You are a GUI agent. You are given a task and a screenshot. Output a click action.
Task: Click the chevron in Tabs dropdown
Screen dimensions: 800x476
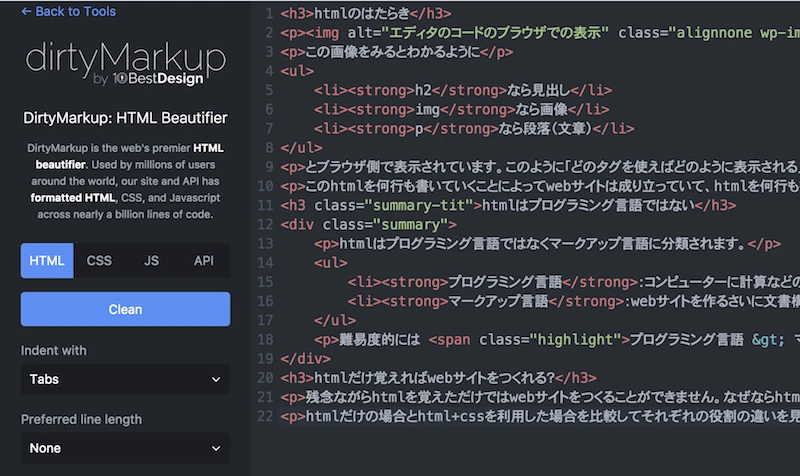click(216, 380)
